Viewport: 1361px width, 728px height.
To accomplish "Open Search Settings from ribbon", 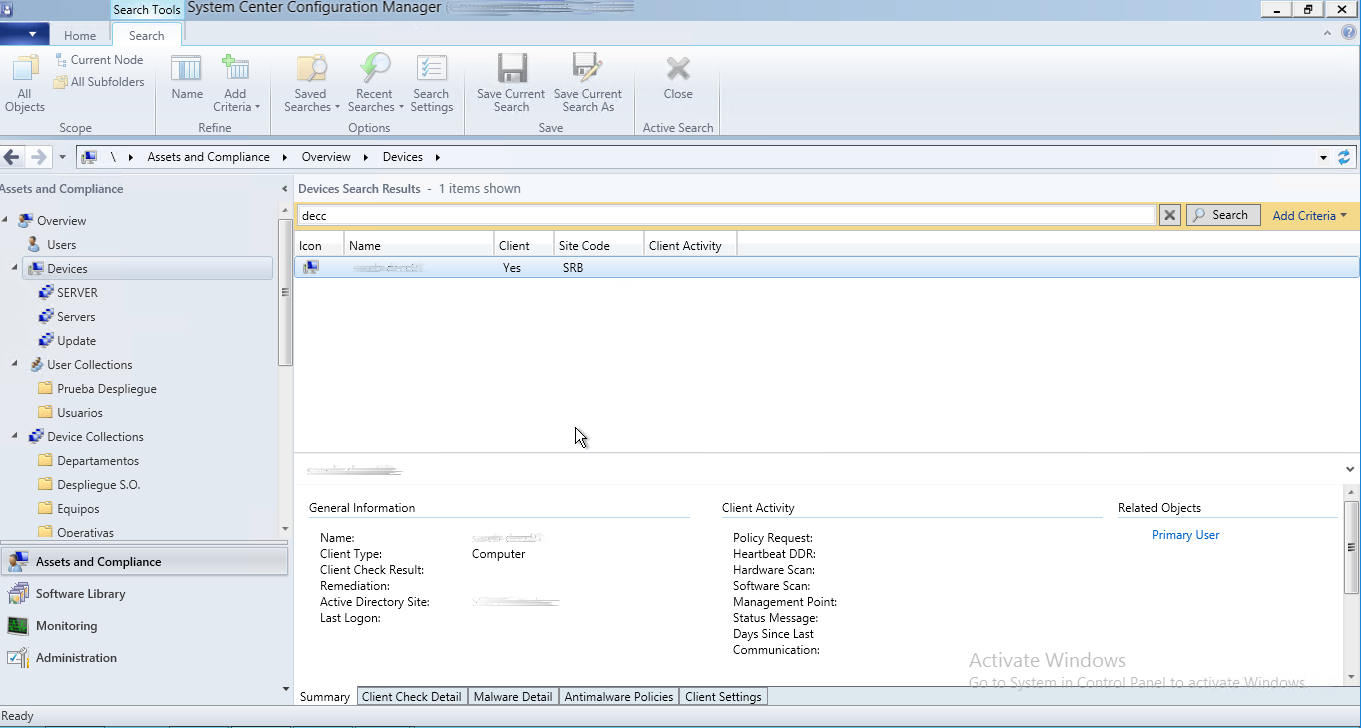I will point(431,70).
